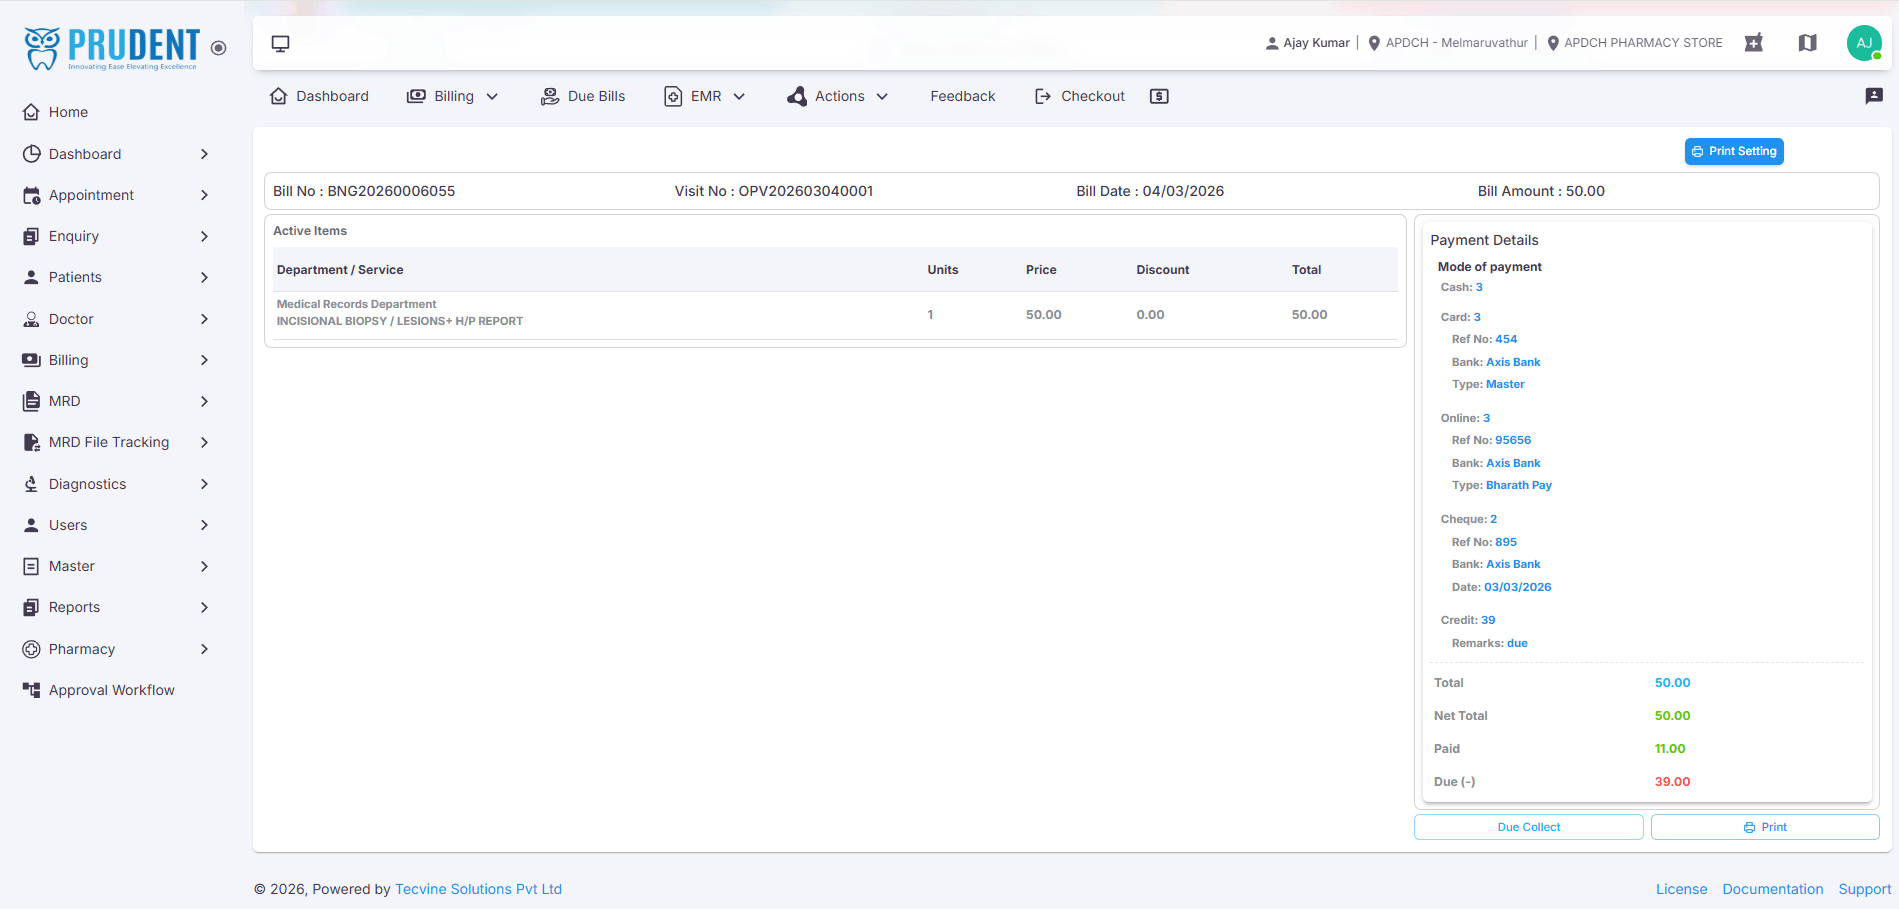Click the INCISIONAL BIOPSY service row
Viewport: 1899px width, 909px height.
(x=835, y=314)
